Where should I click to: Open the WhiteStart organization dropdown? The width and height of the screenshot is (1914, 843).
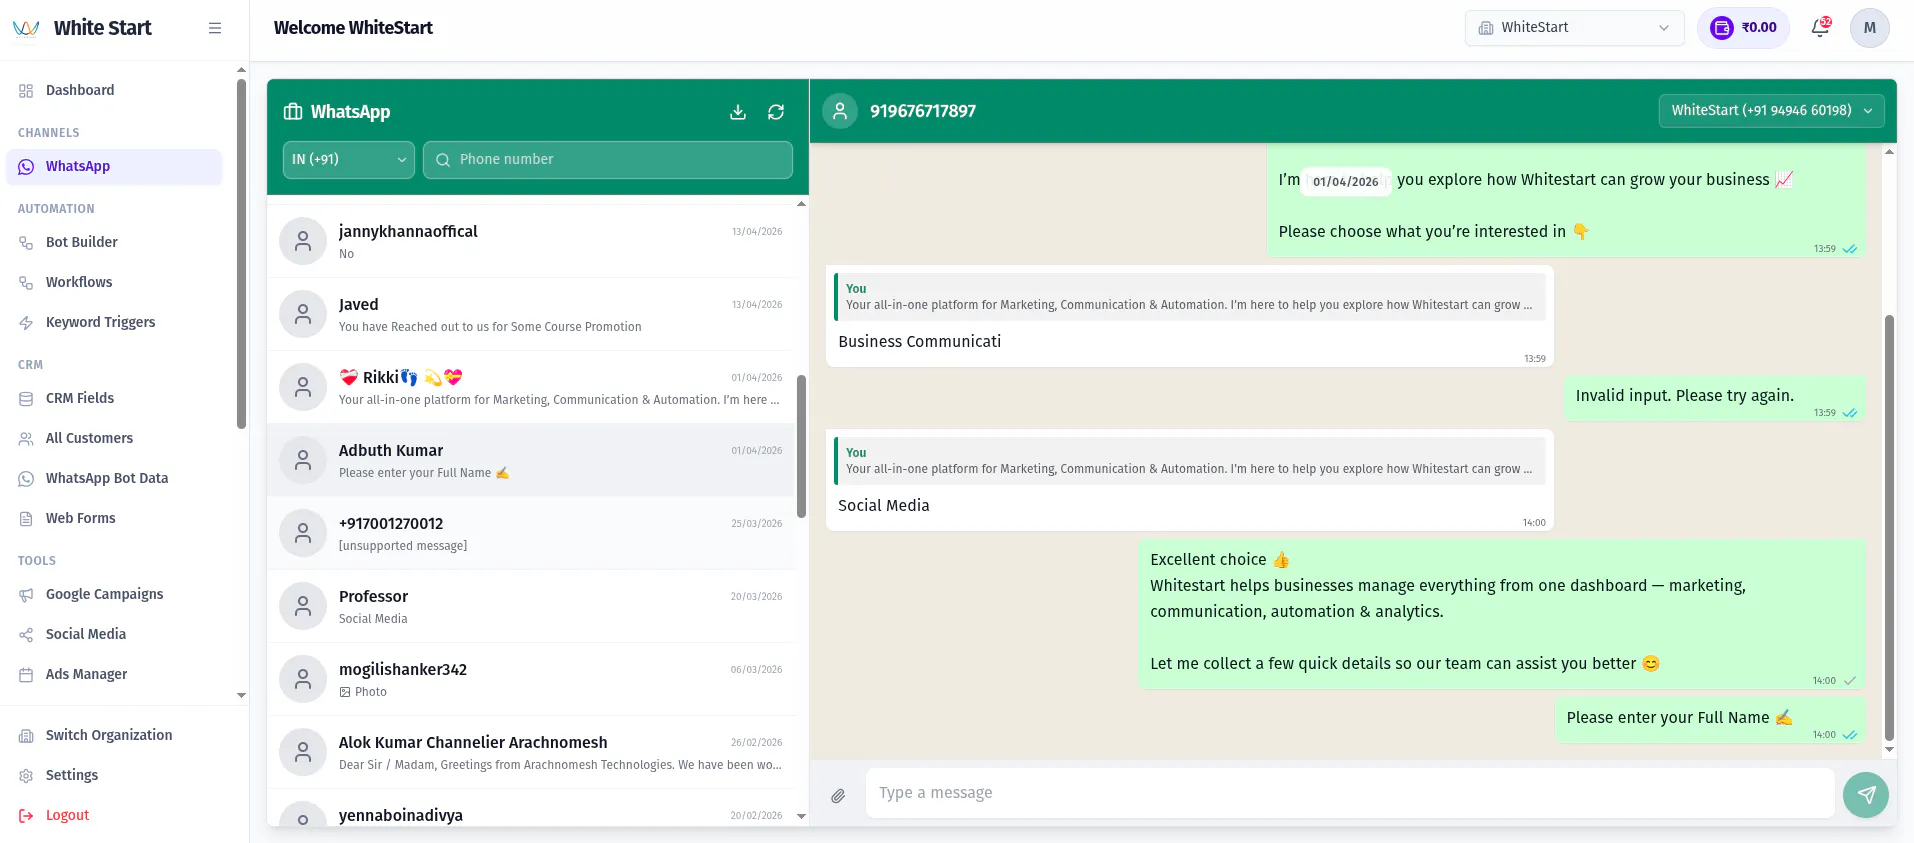pyautogui.click(x=1574, y=28)
